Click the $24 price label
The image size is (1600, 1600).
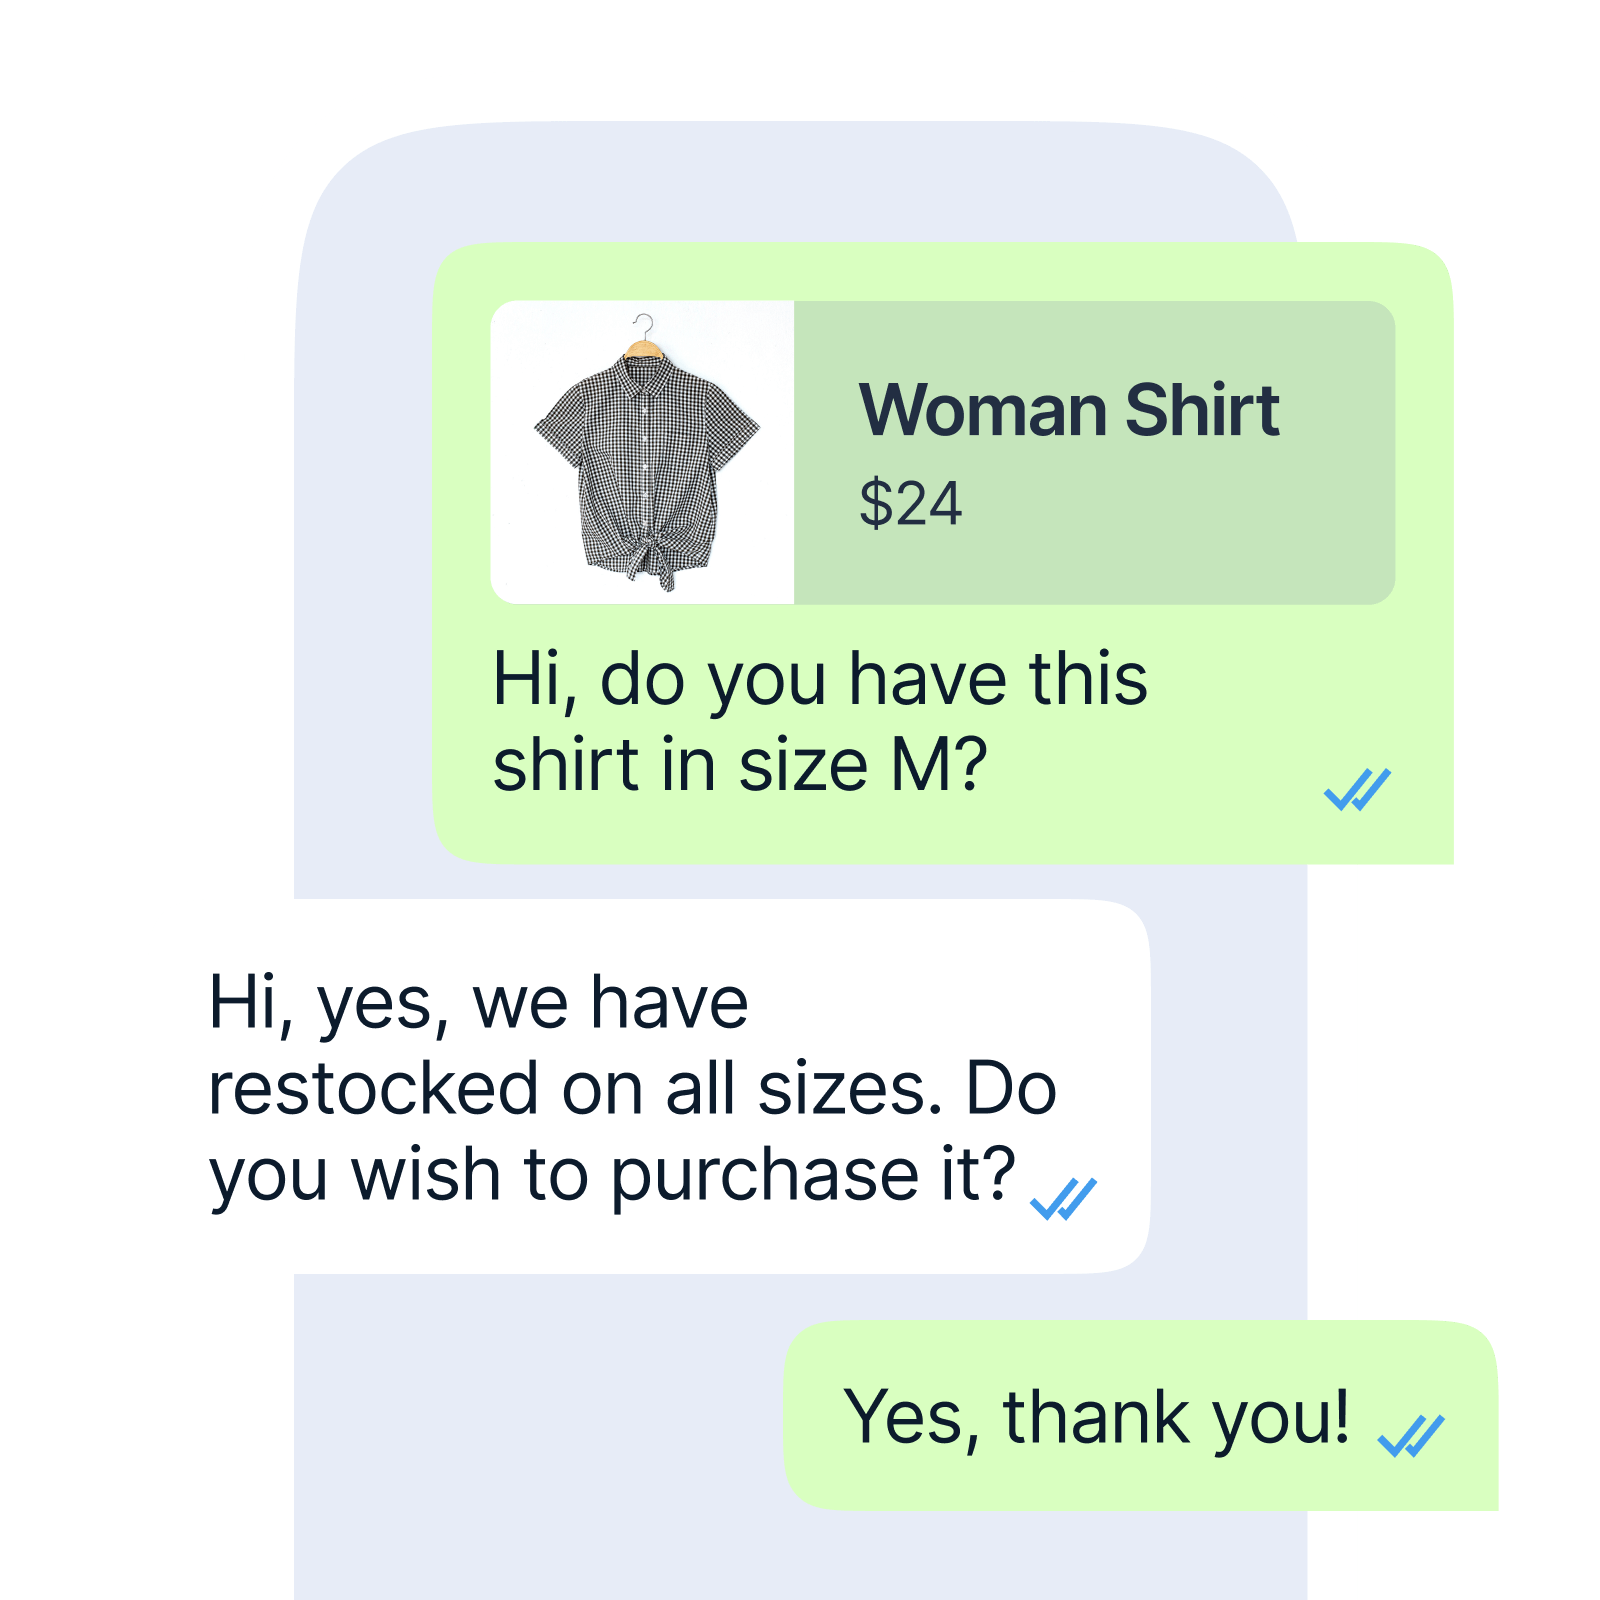click(910, 503)
